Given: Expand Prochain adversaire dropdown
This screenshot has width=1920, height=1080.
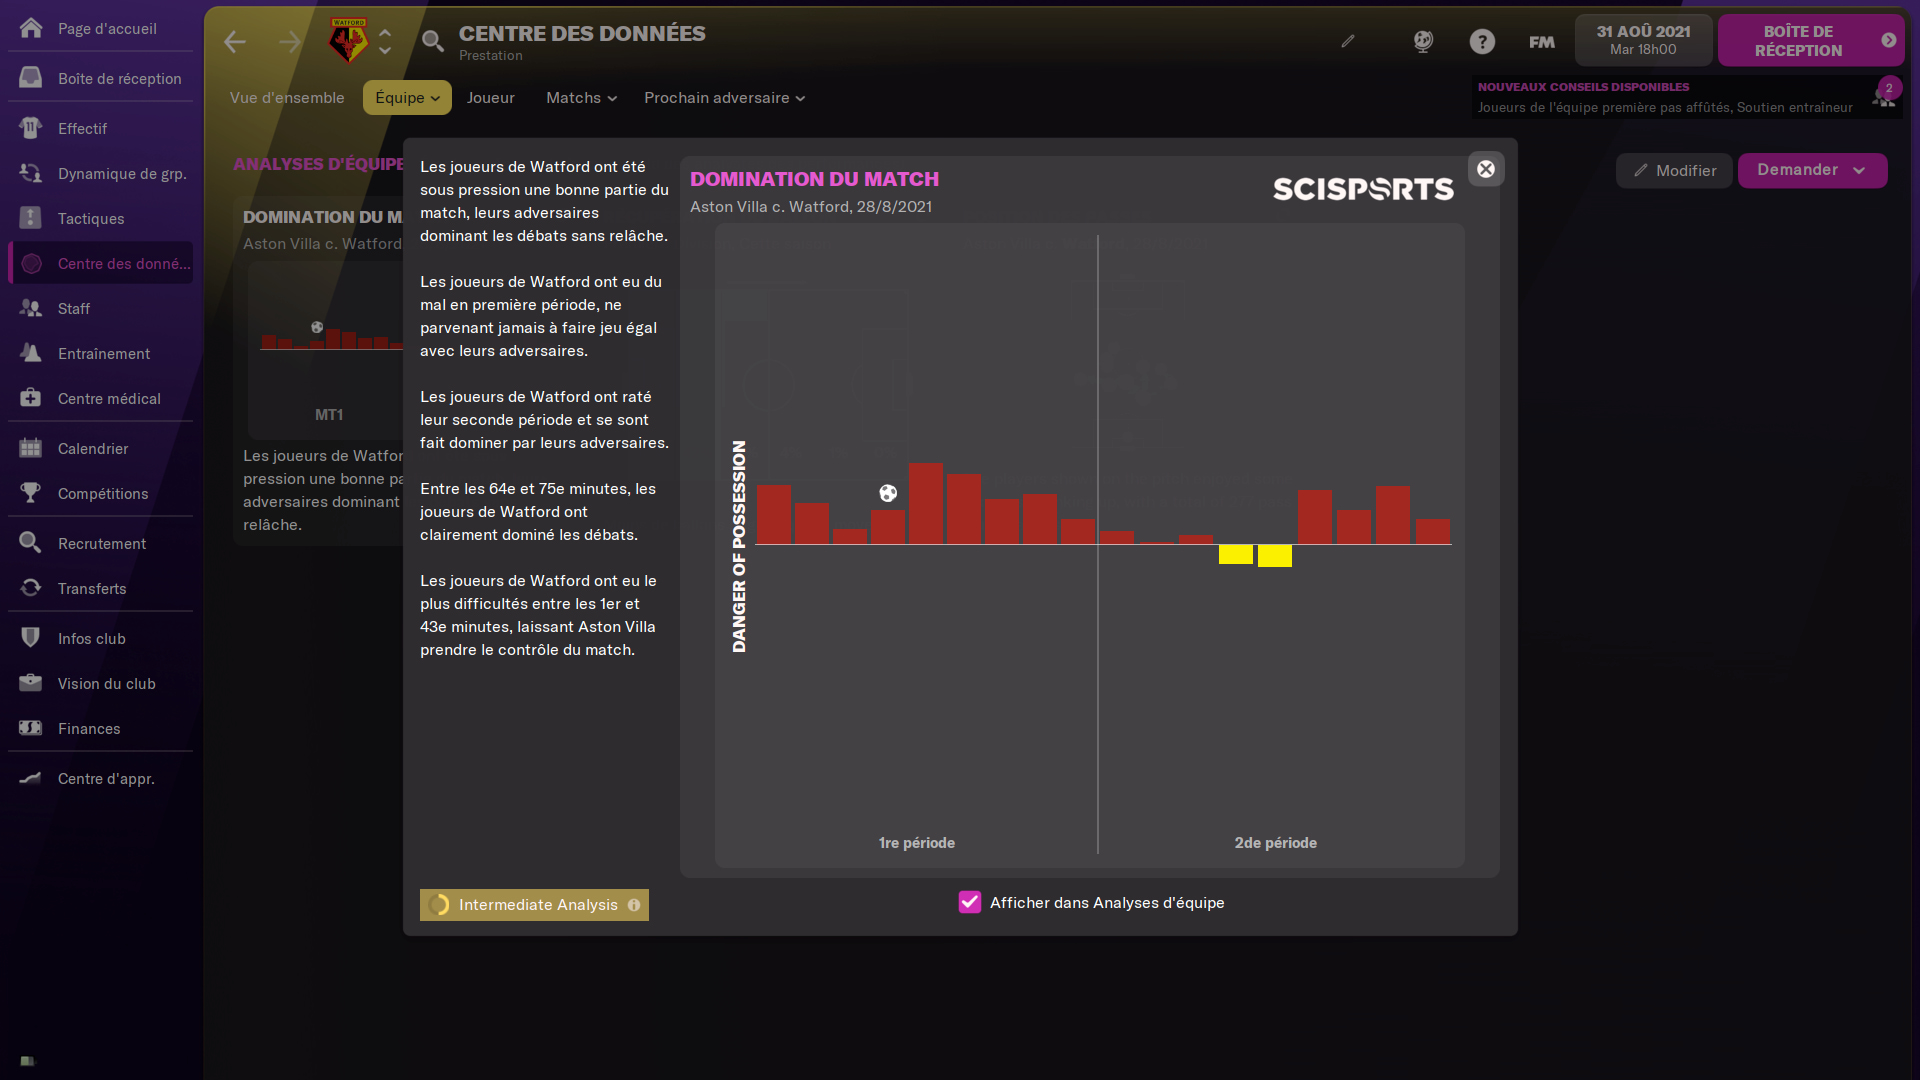Looking at the screenshot, I should (724, 97).
